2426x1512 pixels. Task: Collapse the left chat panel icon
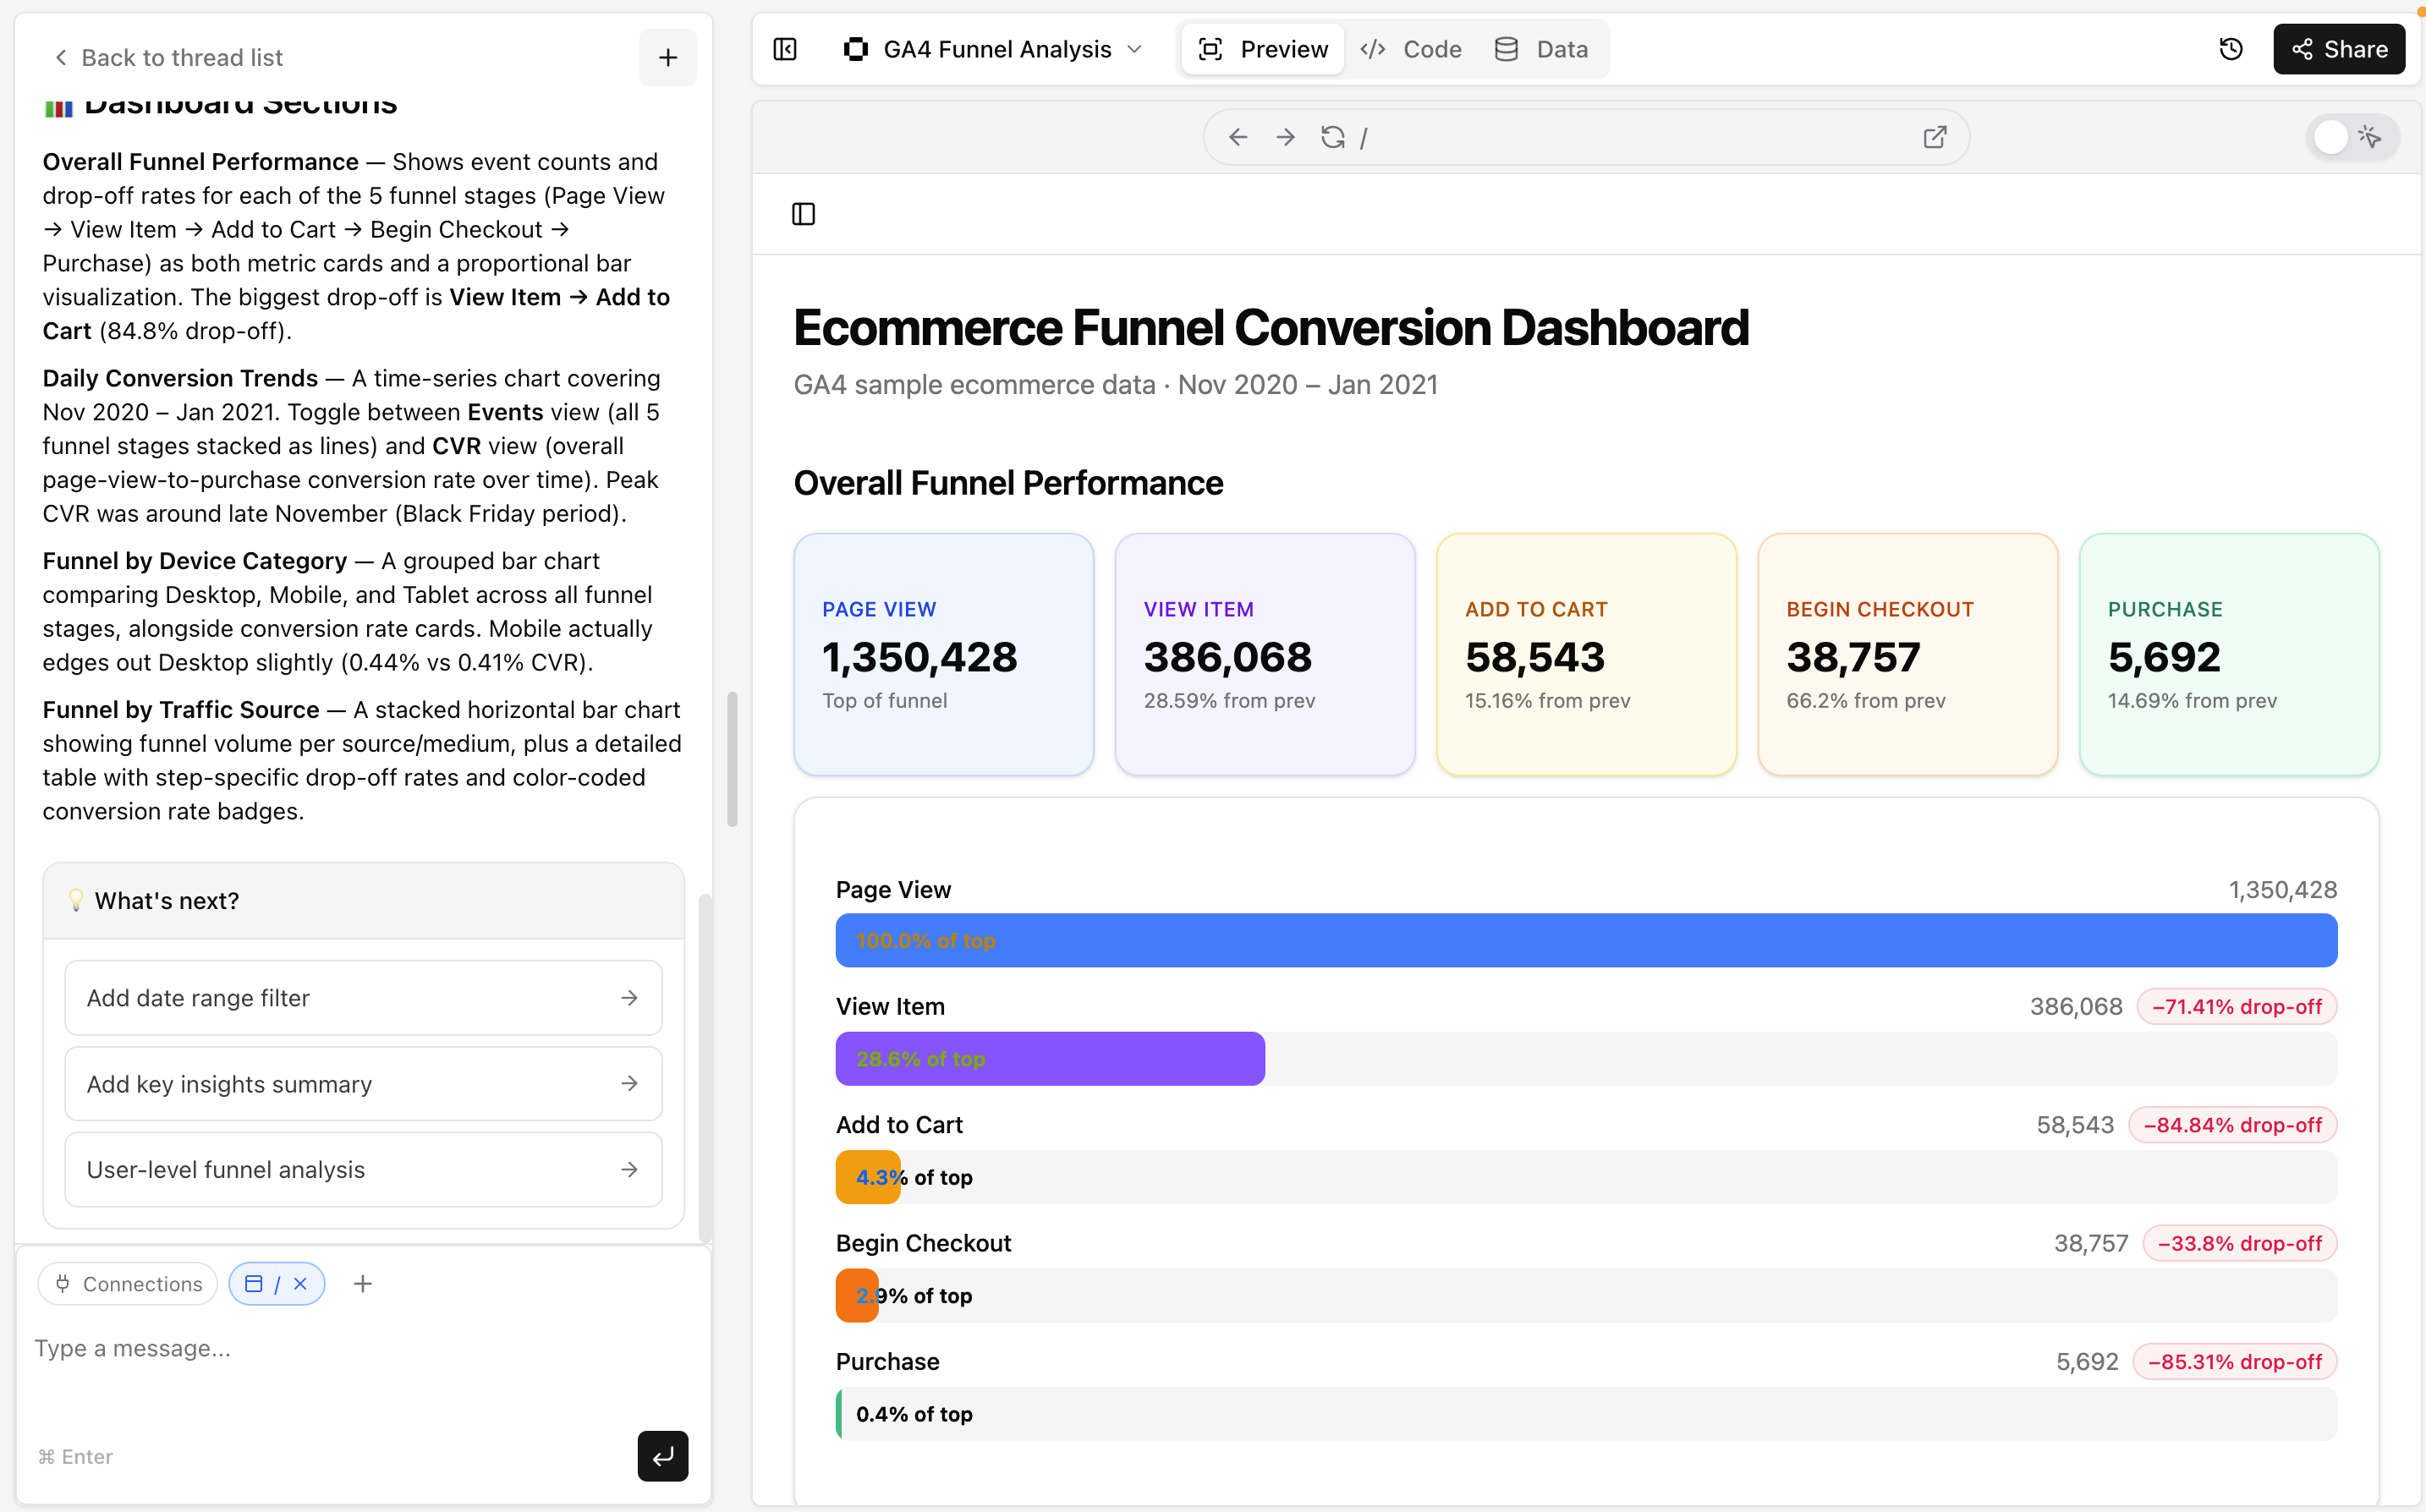tap(785, 49)
